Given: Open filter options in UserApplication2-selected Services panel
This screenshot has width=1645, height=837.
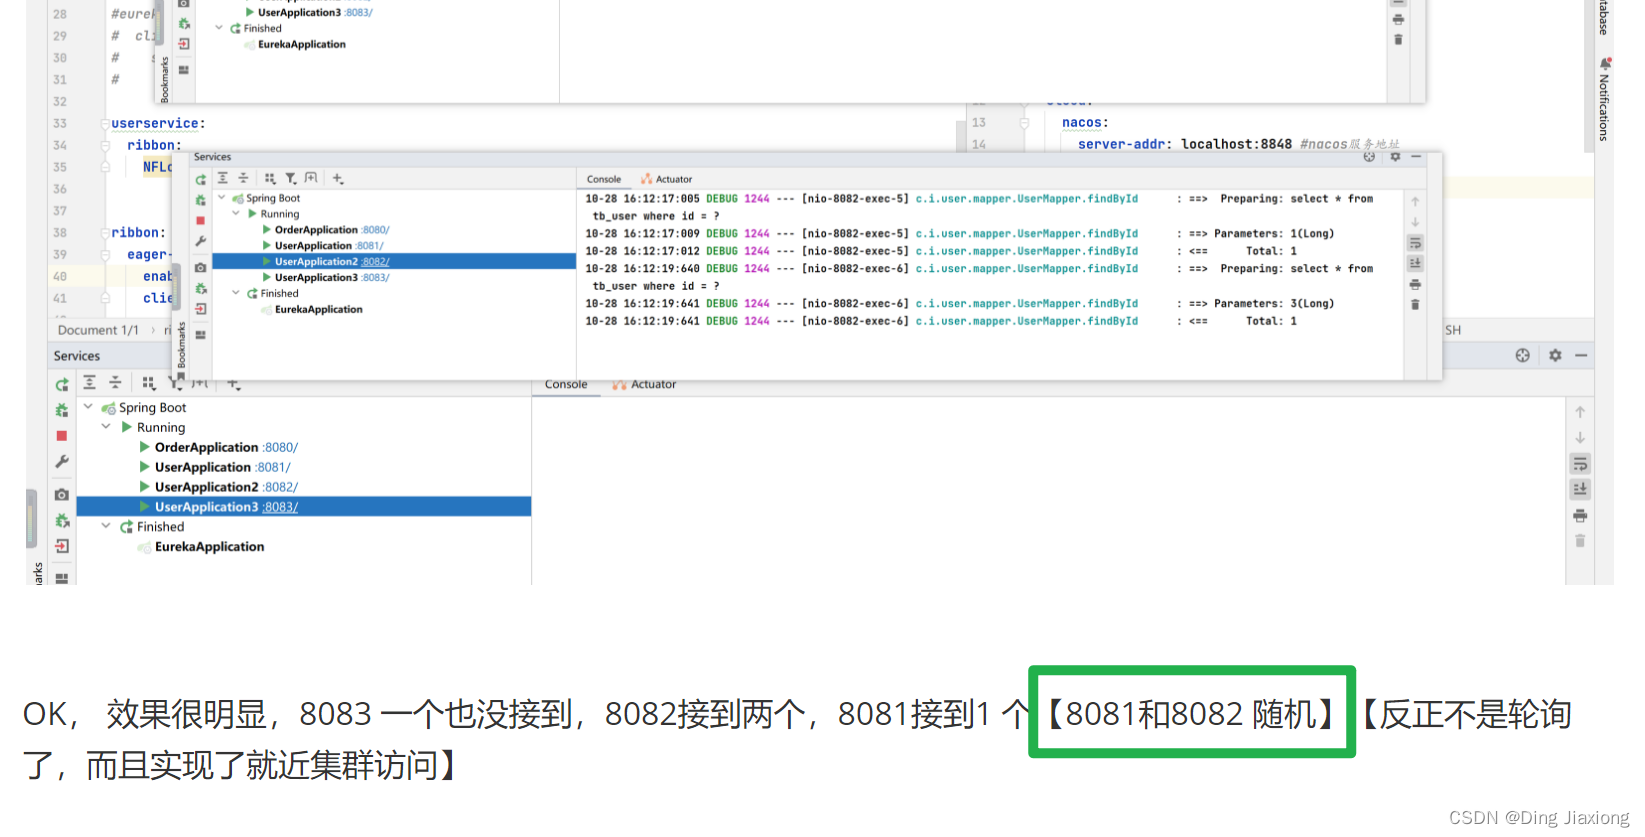Looking at the screenshot, I should [291, 179].
